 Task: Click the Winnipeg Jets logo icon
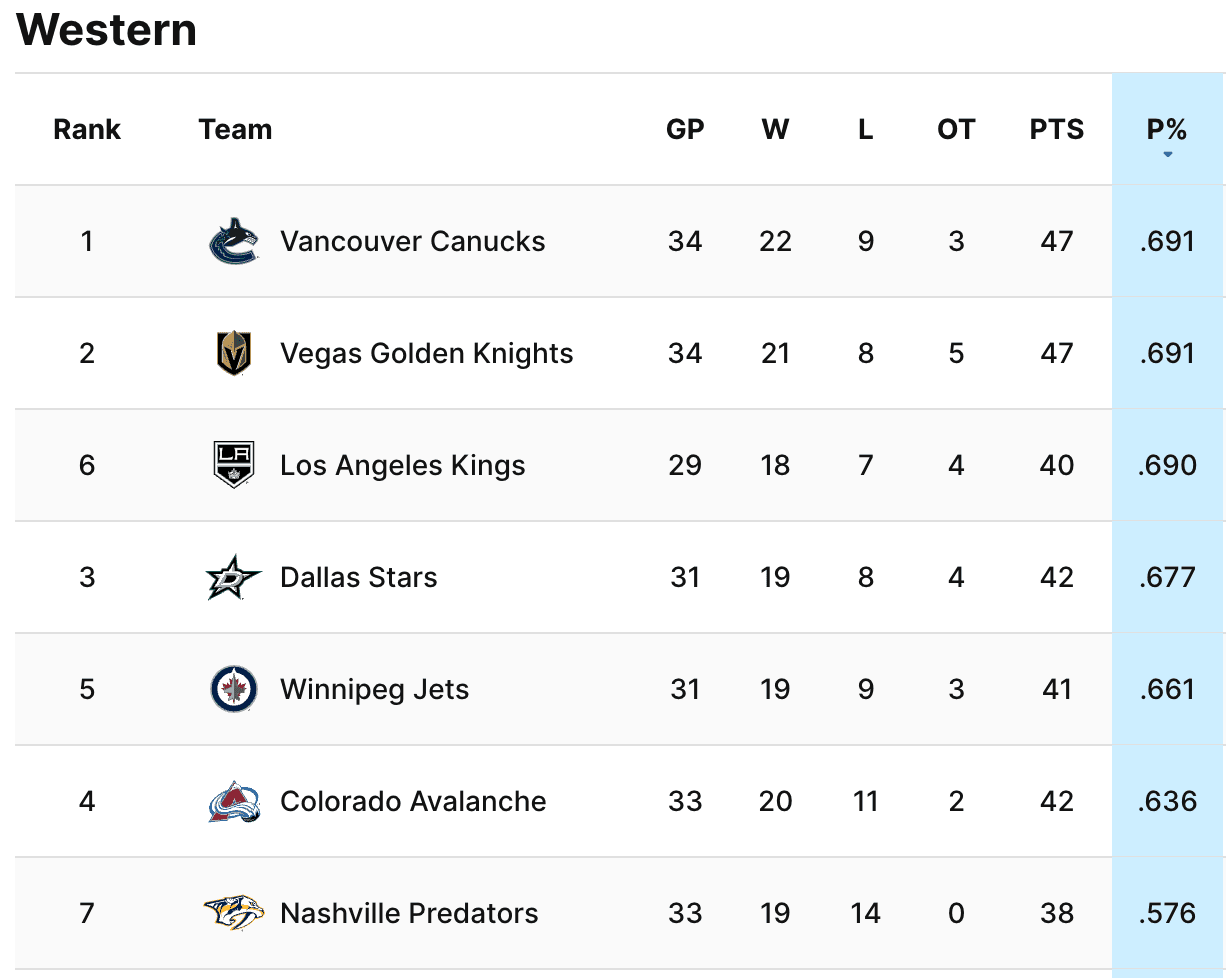(234, 689)
